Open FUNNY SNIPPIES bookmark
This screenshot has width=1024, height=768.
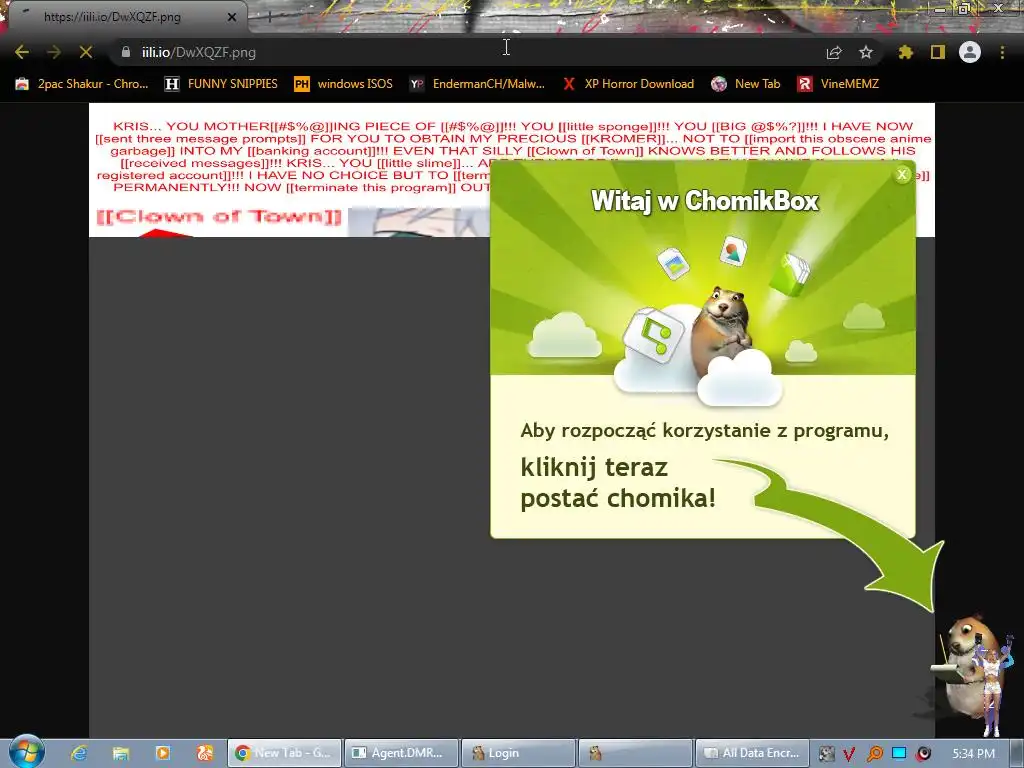coord(221,84)
